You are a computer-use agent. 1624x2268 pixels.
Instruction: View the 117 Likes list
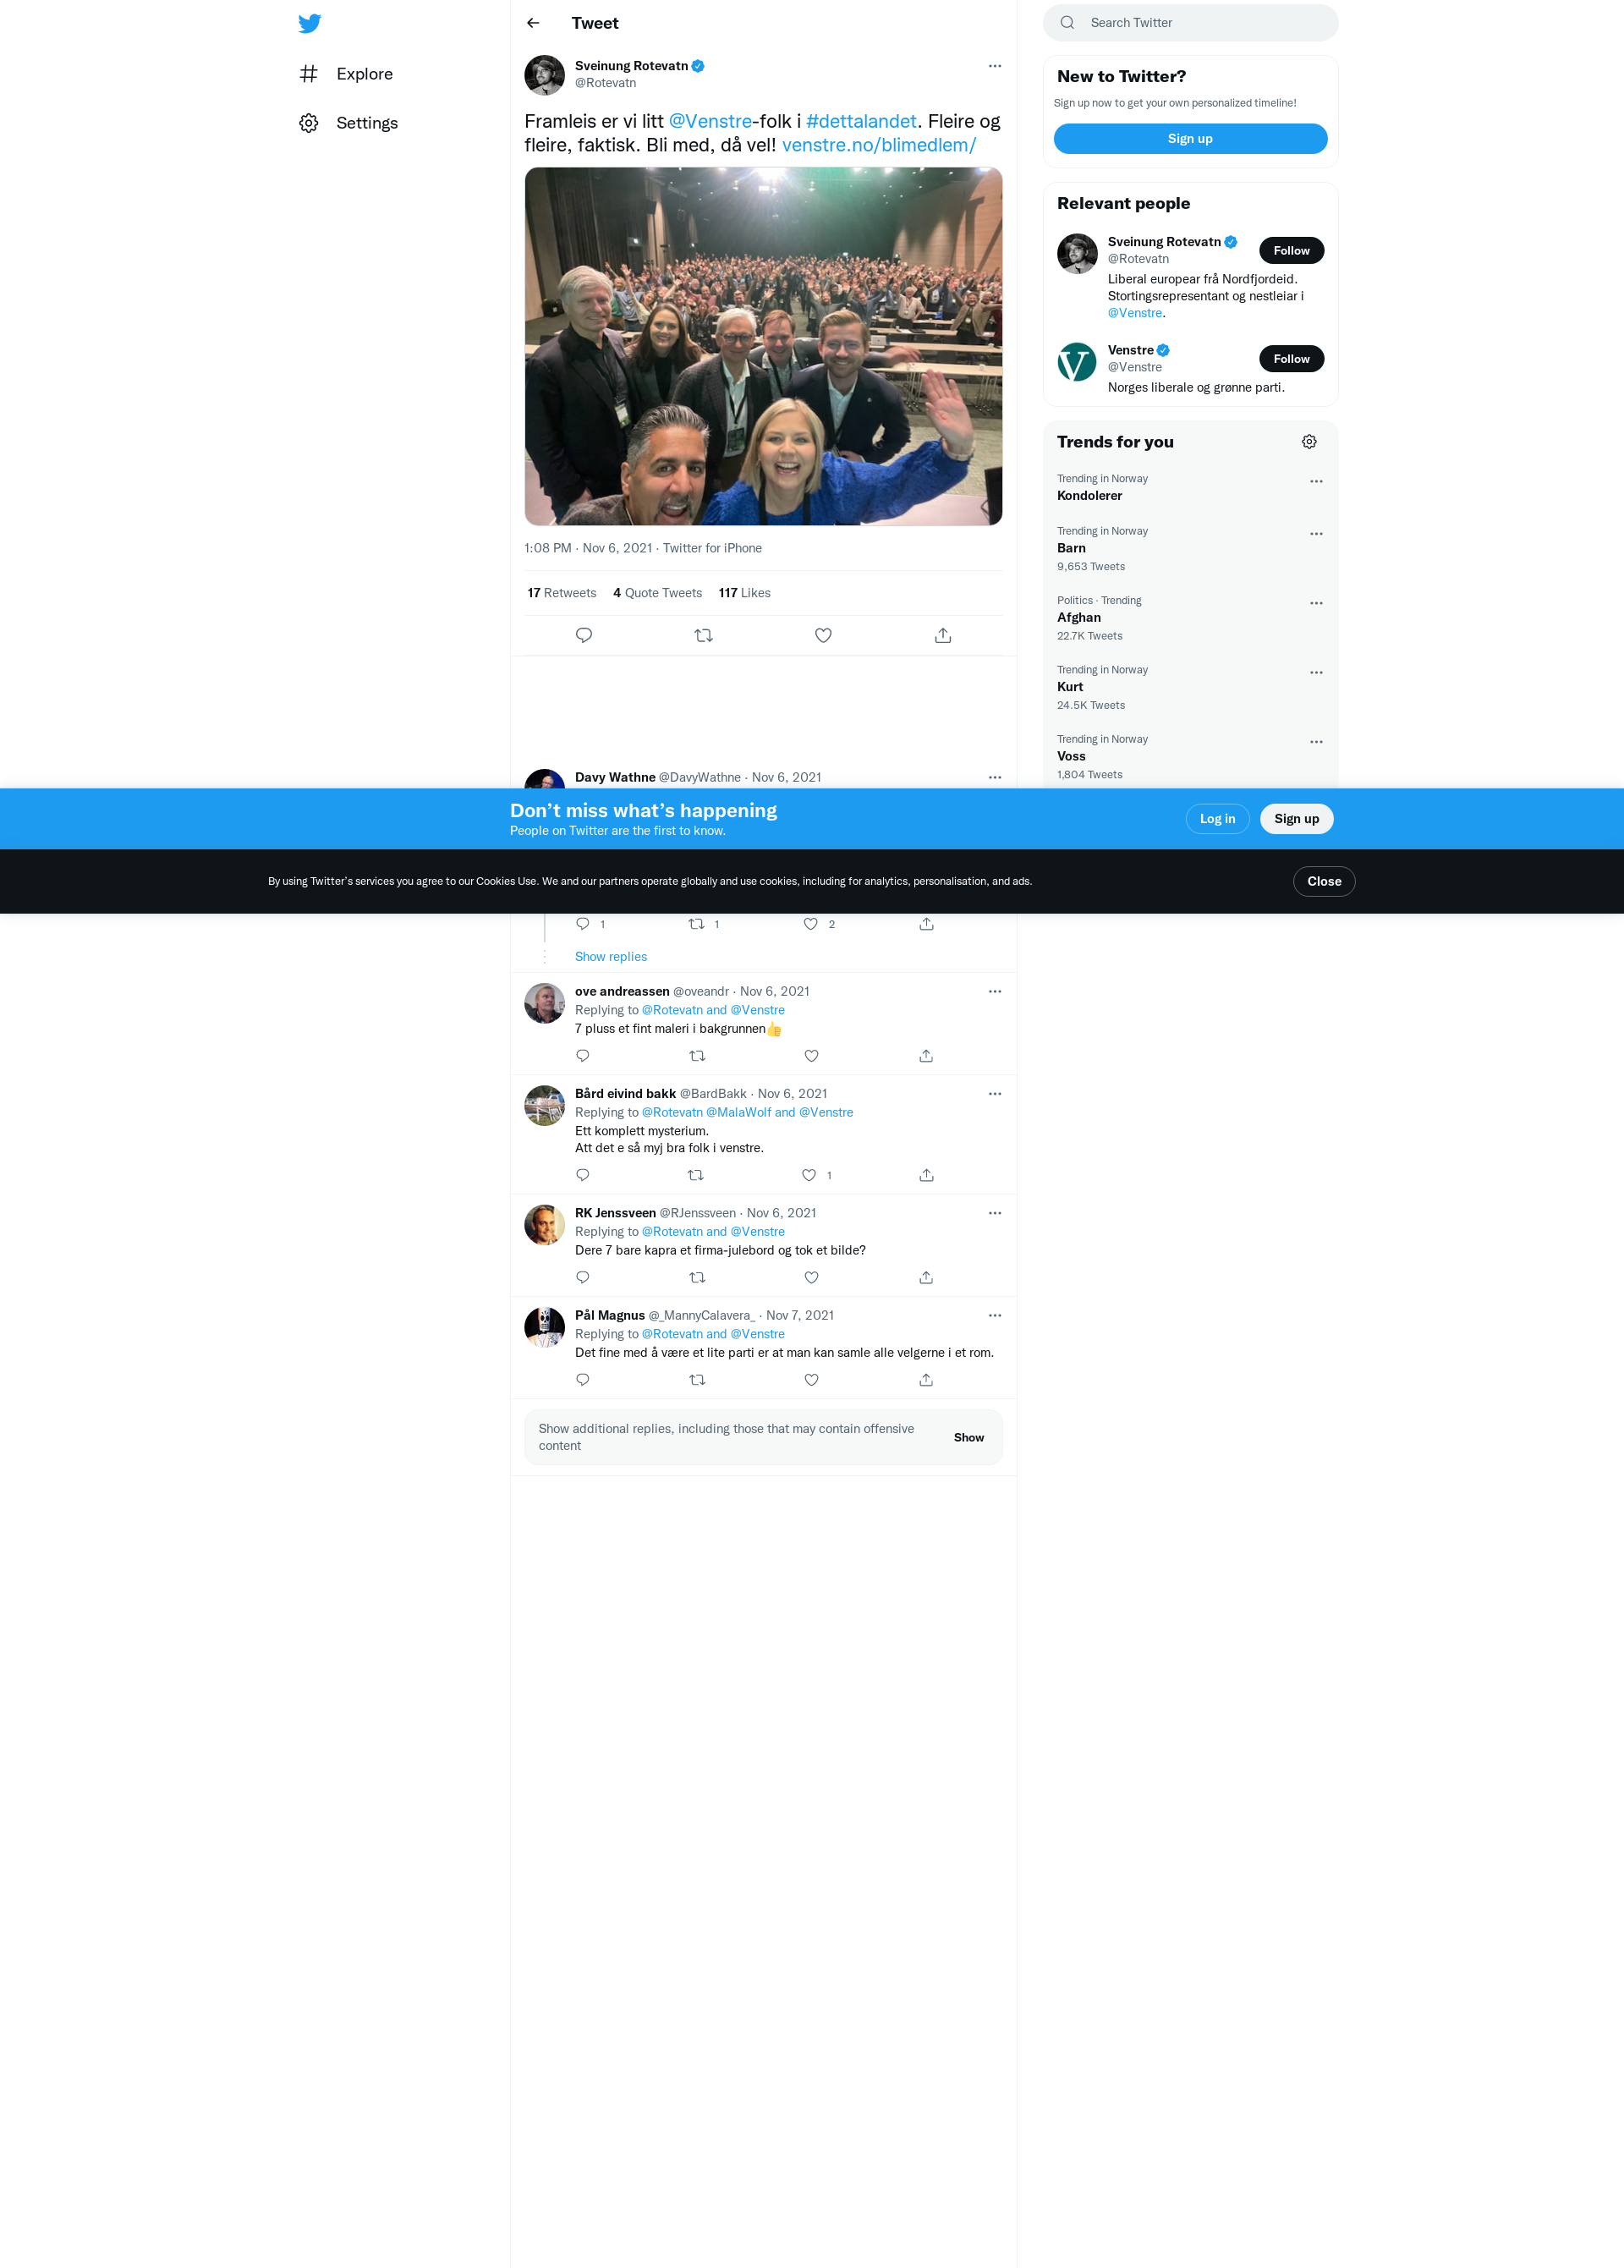[744, 593]
